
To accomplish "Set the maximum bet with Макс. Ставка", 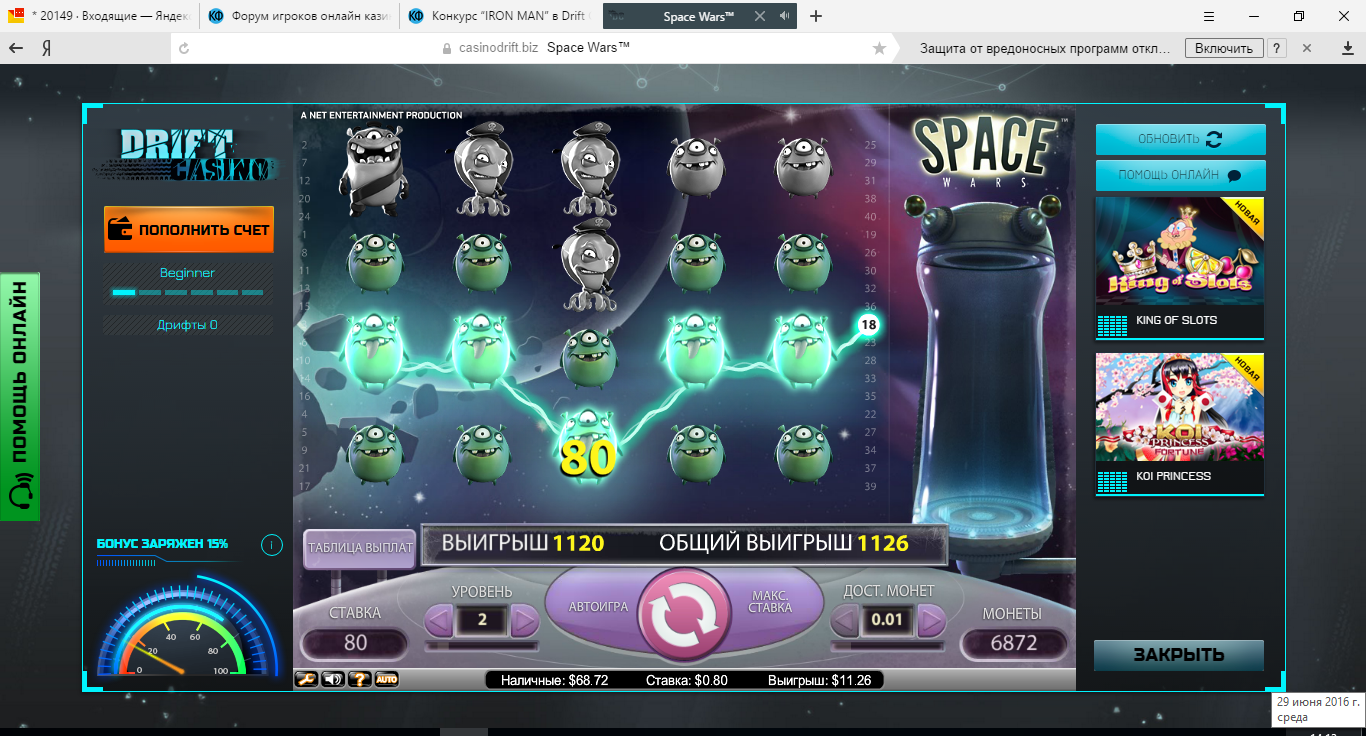I will [770, 601].
